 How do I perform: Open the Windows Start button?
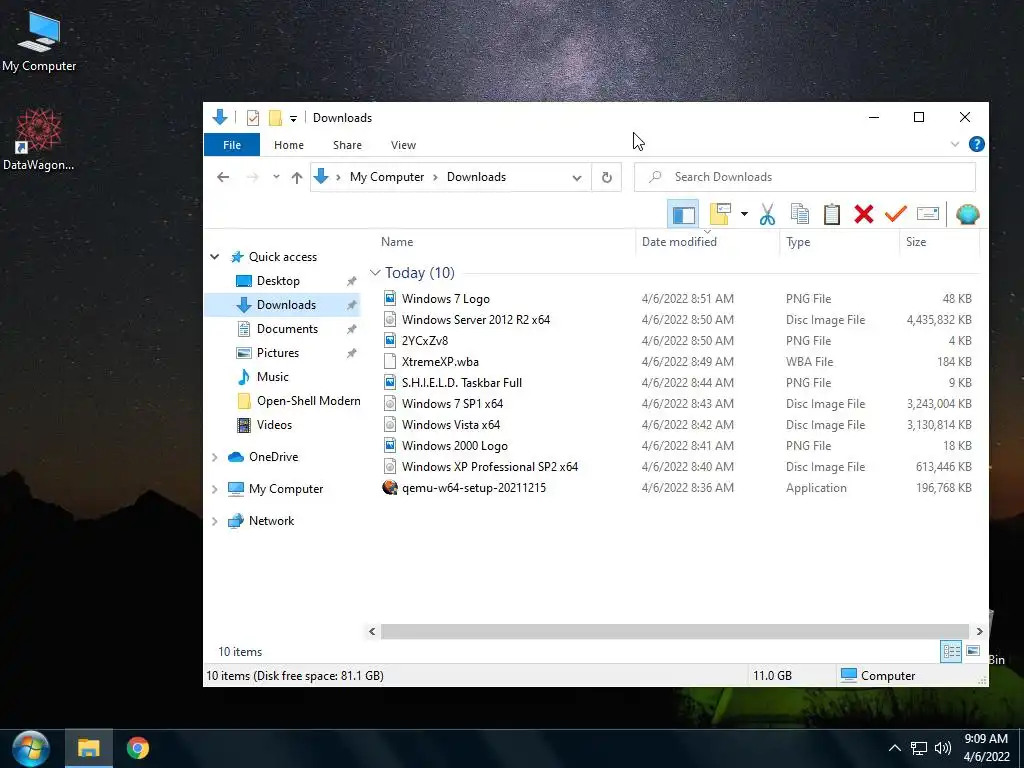pyautogui.click(x=30, y=748)
